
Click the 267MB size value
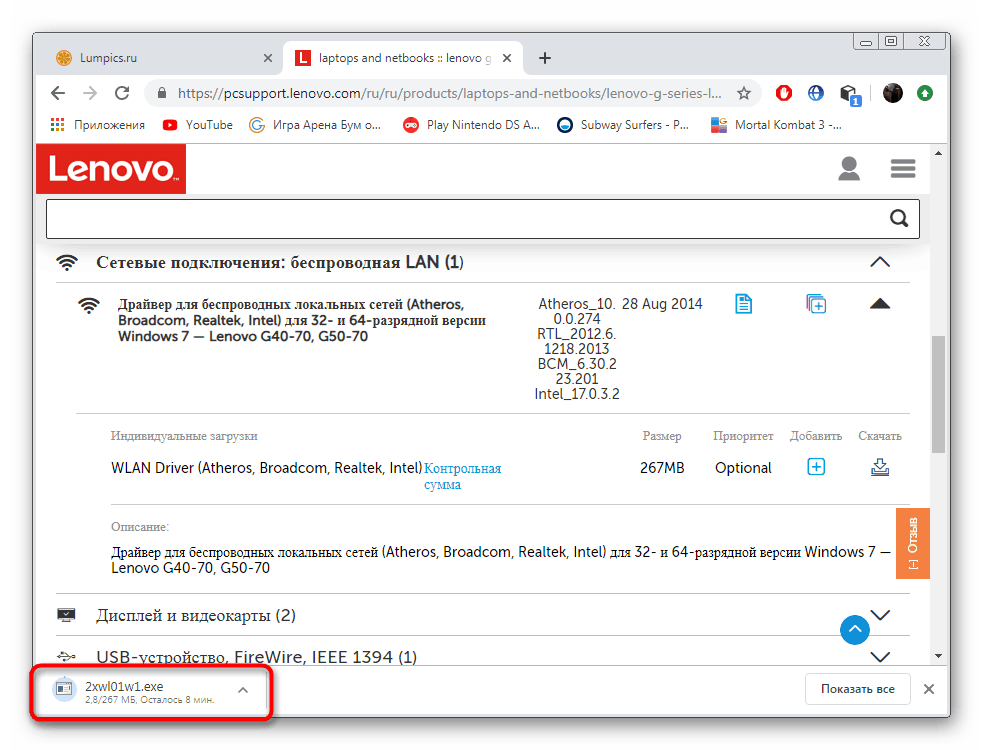click(x=662, y=468)
